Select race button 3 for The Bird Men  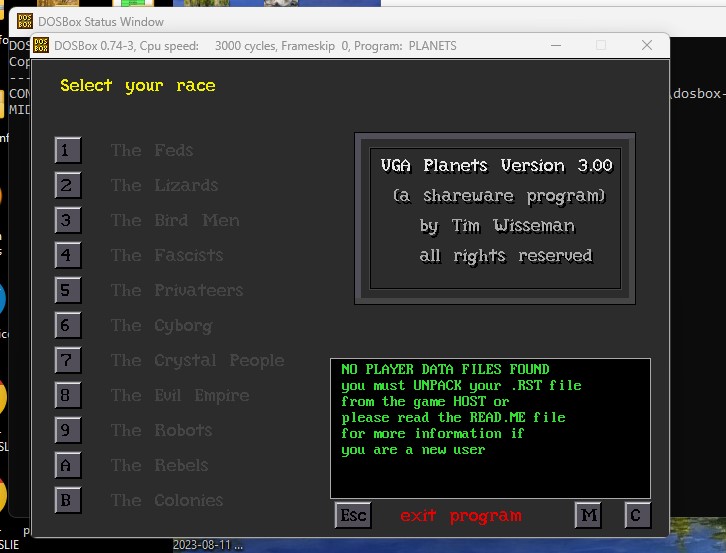(68, 220)
